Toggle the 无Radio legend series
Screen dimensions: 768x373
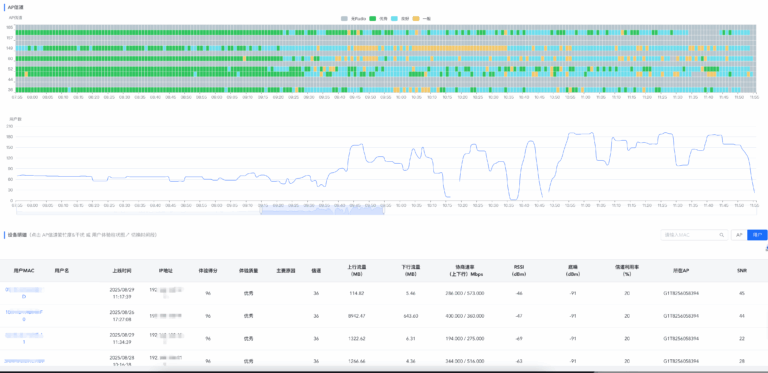coord(354,18)
